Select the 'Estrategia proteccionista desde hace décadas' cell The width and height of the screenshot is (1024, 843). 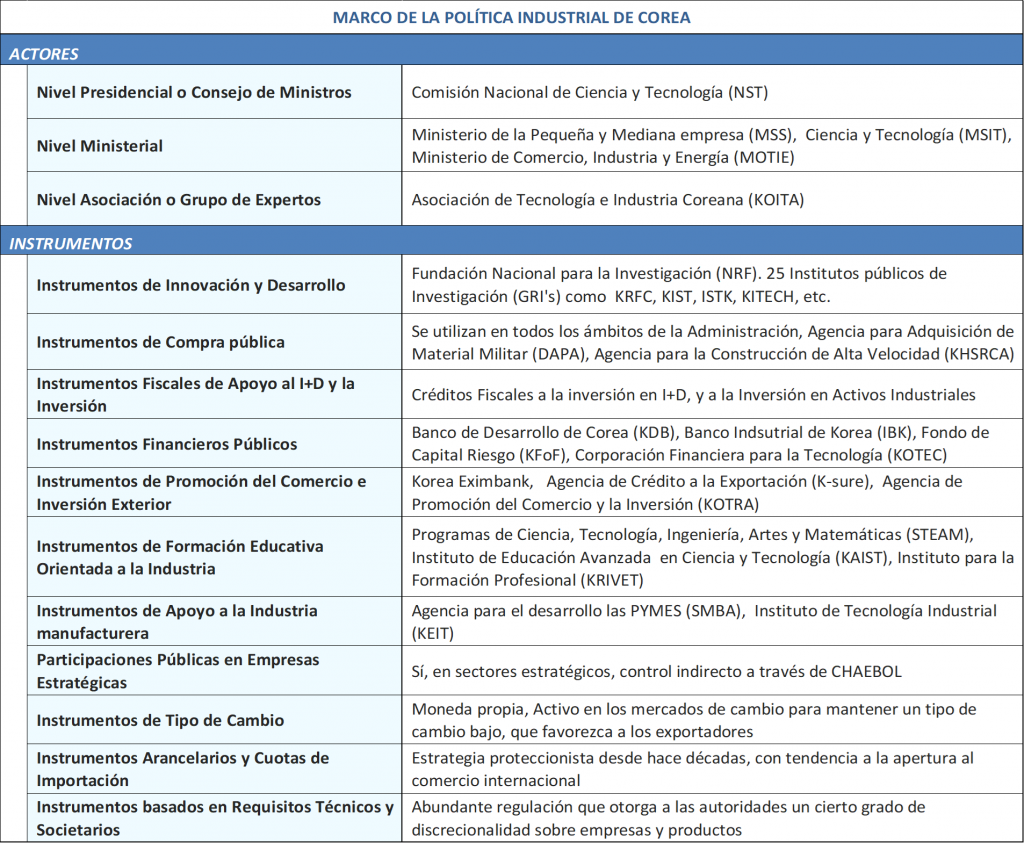692,769
